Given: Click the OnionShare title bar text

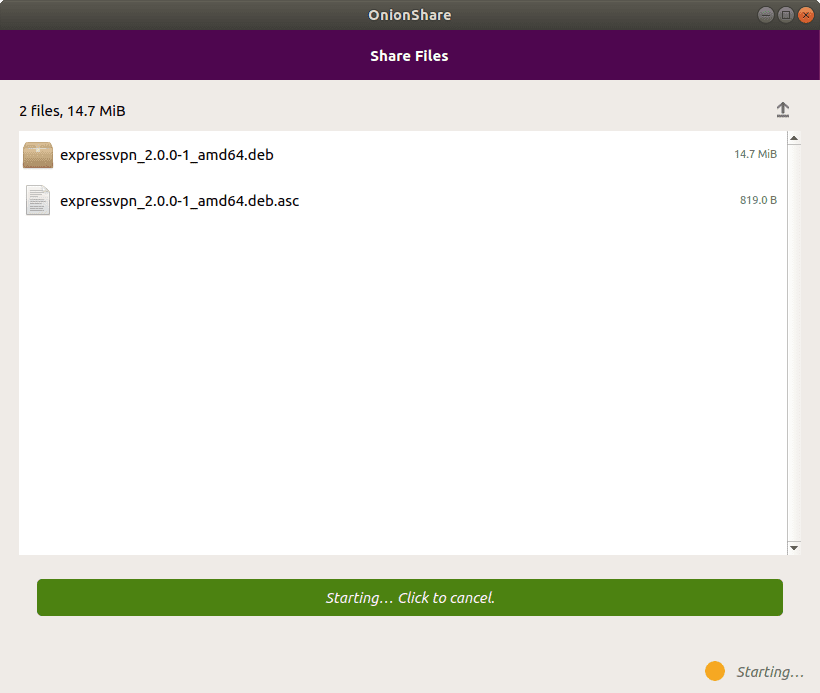Looking at the screenshot, I should click(x=410, y=15).
